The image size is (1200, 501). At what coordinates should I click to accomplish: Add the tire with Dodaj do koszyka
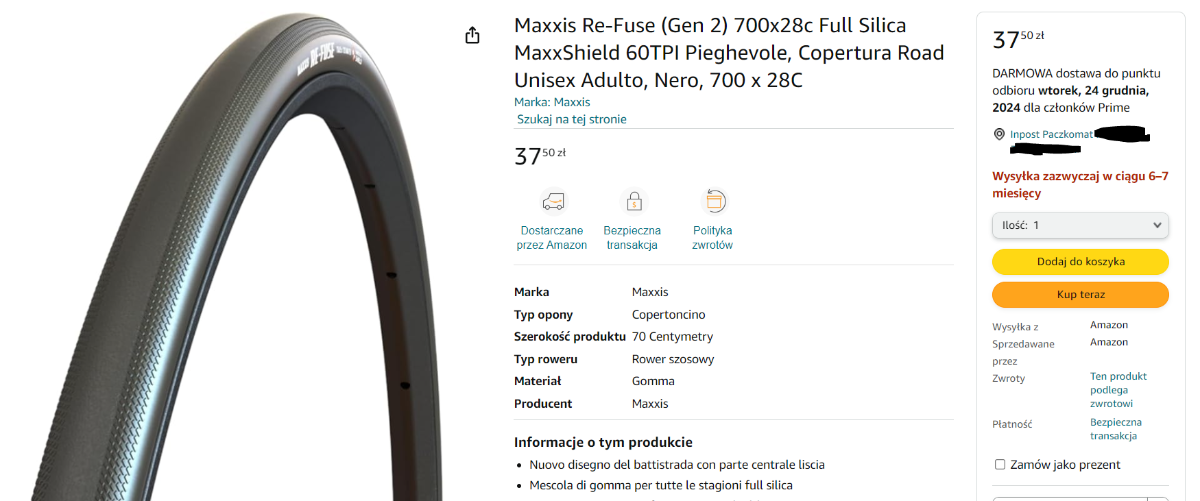(x=1080, y=261)
